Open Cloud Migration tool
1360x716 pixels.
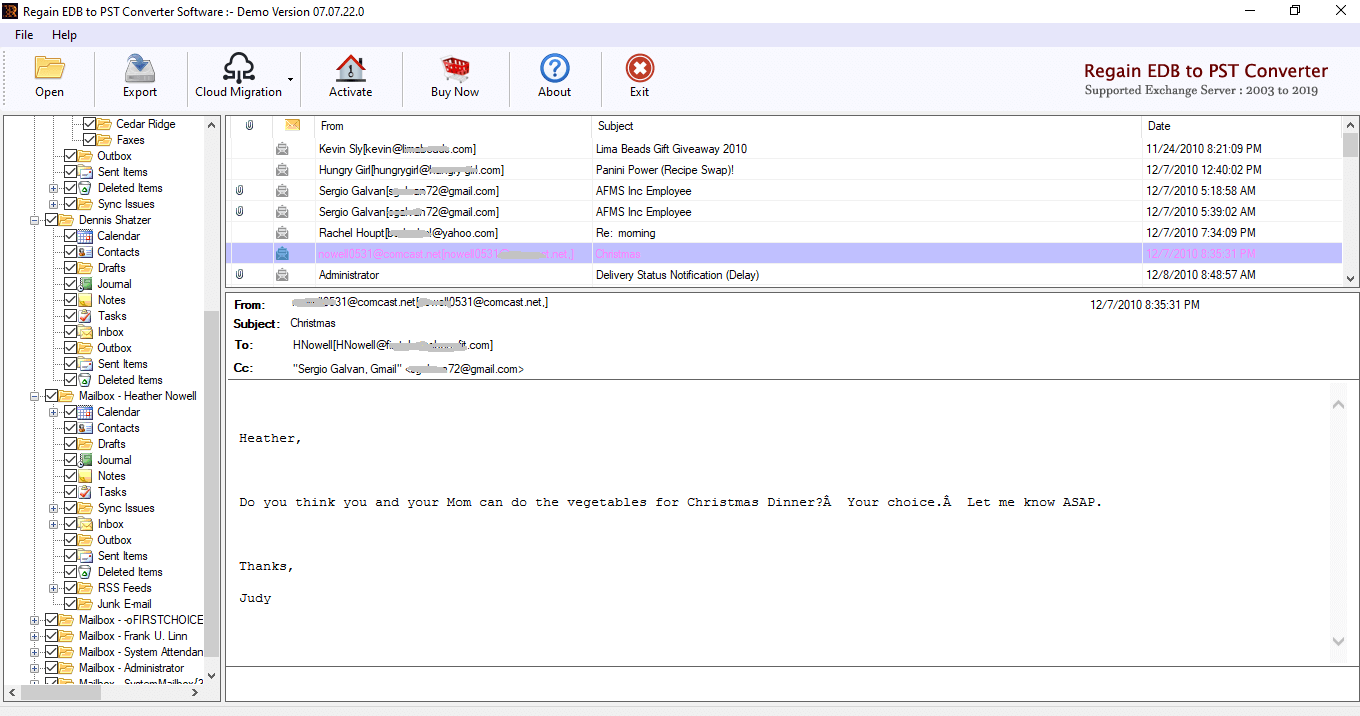(238, 77)
